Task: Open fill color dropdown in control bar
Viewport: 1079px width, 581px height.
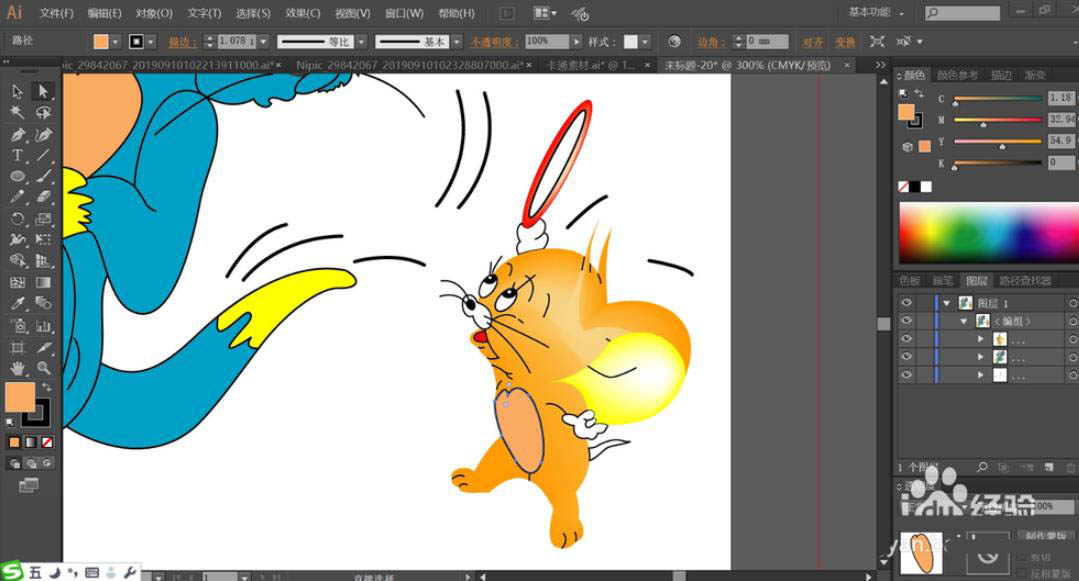Action: [115, 42]
